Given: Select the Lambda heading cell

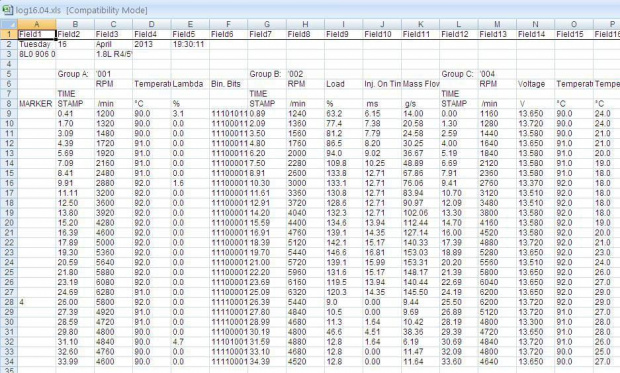Looking at the screenshot, I should point(190,84).
